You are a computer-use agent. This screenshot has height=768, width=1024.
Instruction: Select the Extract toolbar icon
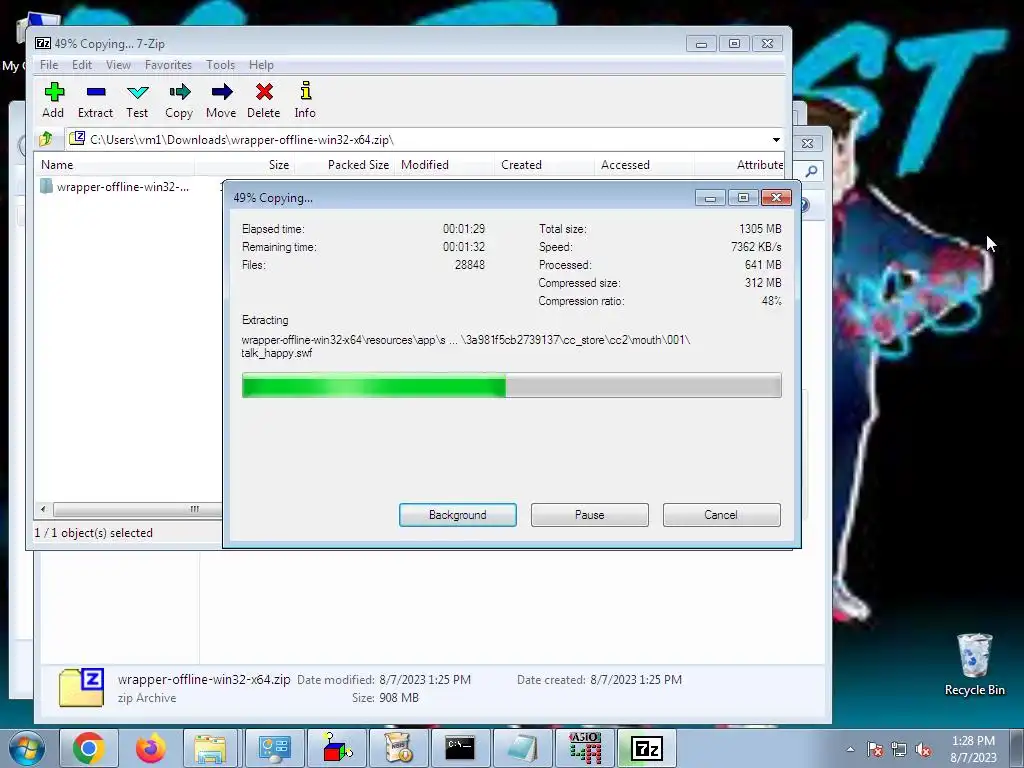[95, 92]
